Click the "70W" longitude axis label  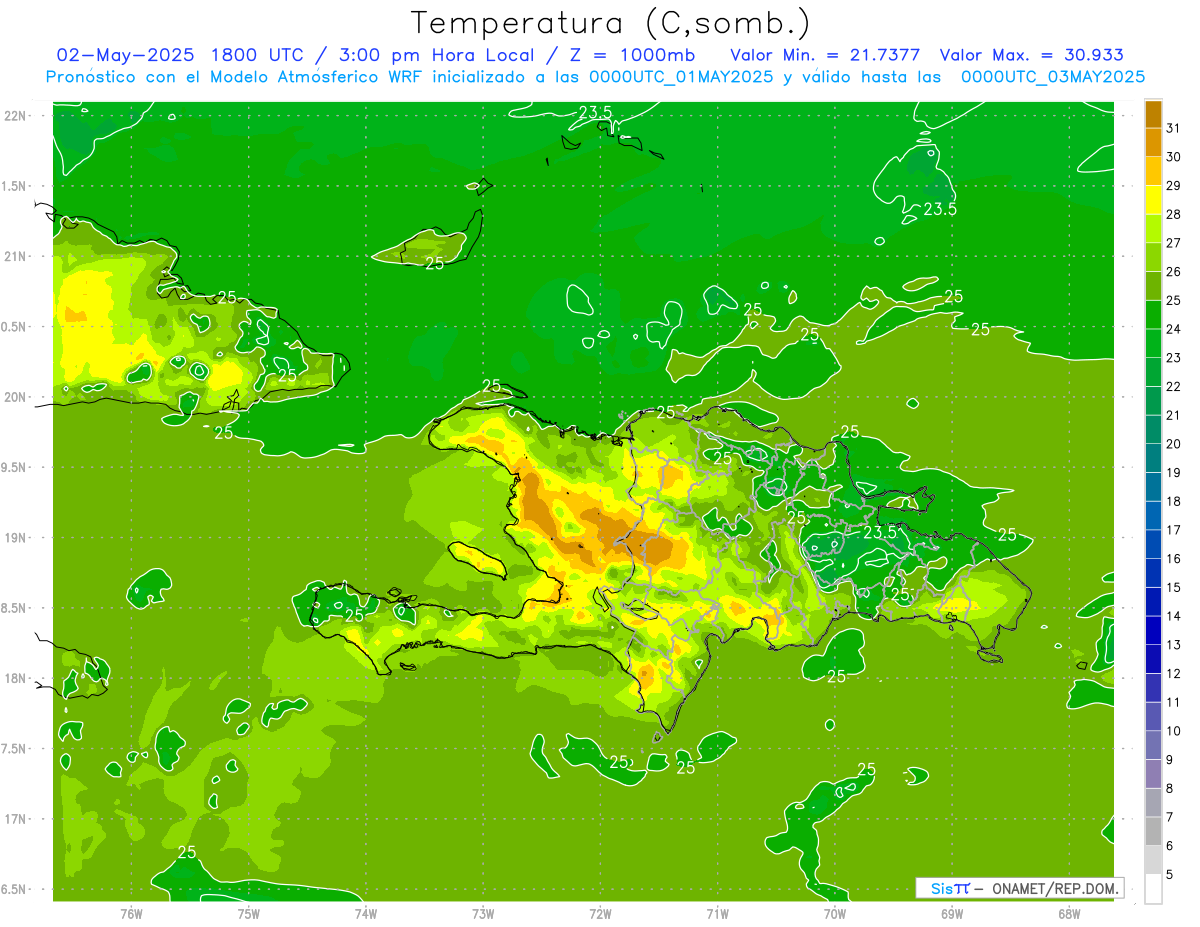(835, 913)
